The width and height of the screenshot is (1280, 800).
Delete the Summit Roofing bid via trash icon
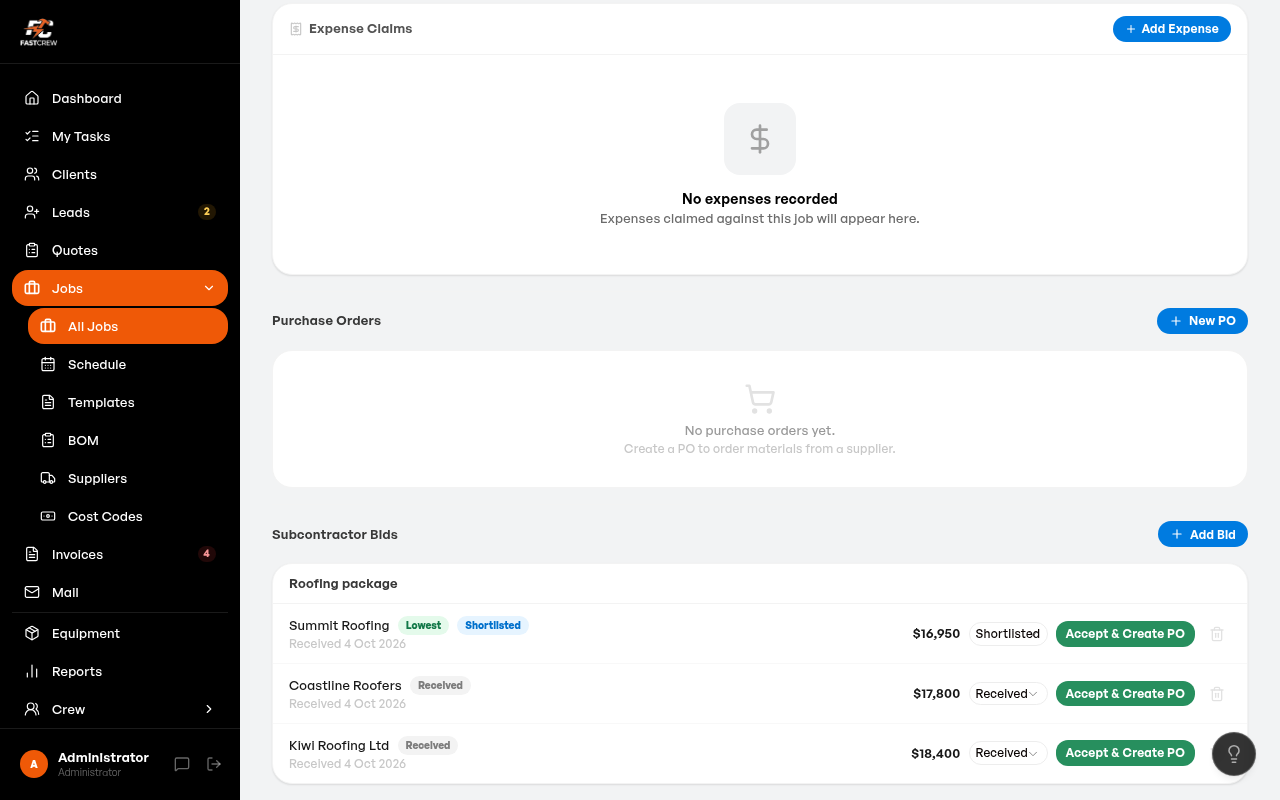click(1217, 634)
